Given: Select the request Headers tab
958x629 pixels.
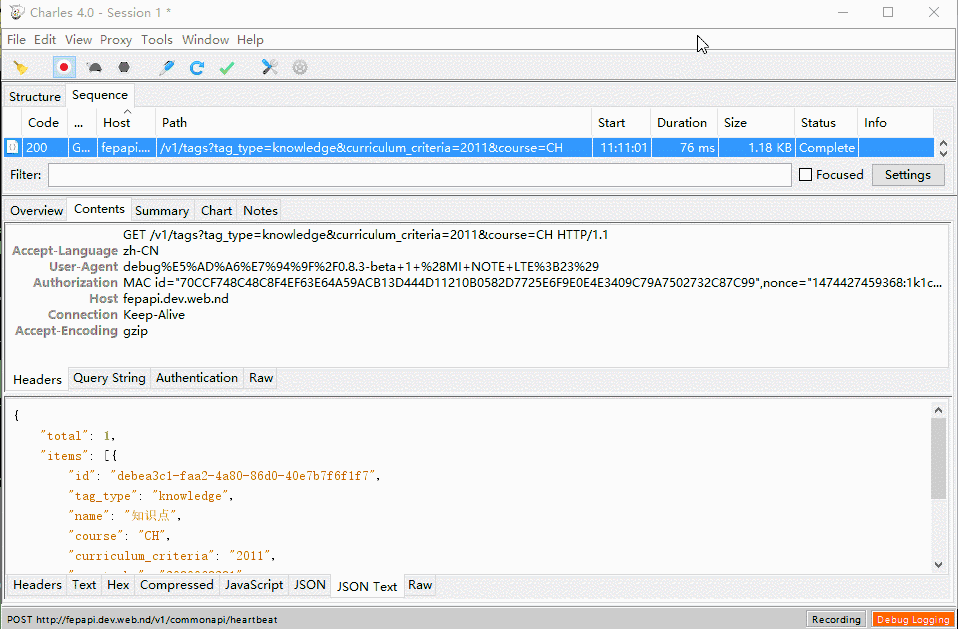Looking at the screenshot, I should [37, 379].
